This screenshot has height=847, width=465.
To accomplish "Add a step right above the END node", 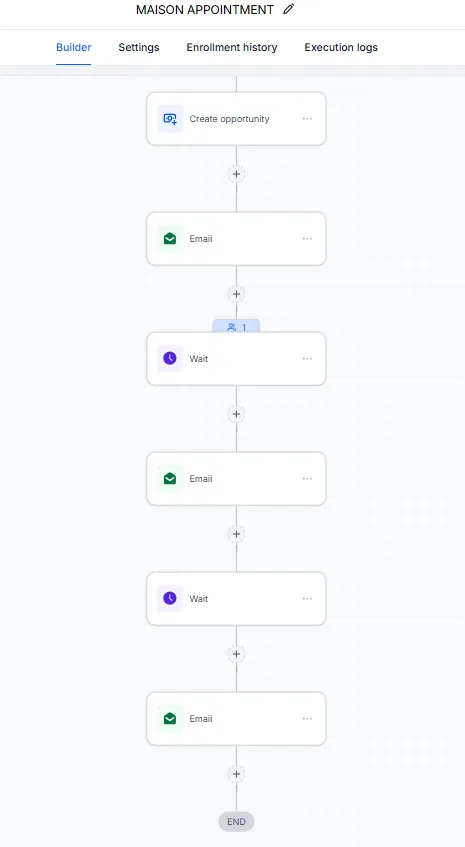I will point(236,774).
